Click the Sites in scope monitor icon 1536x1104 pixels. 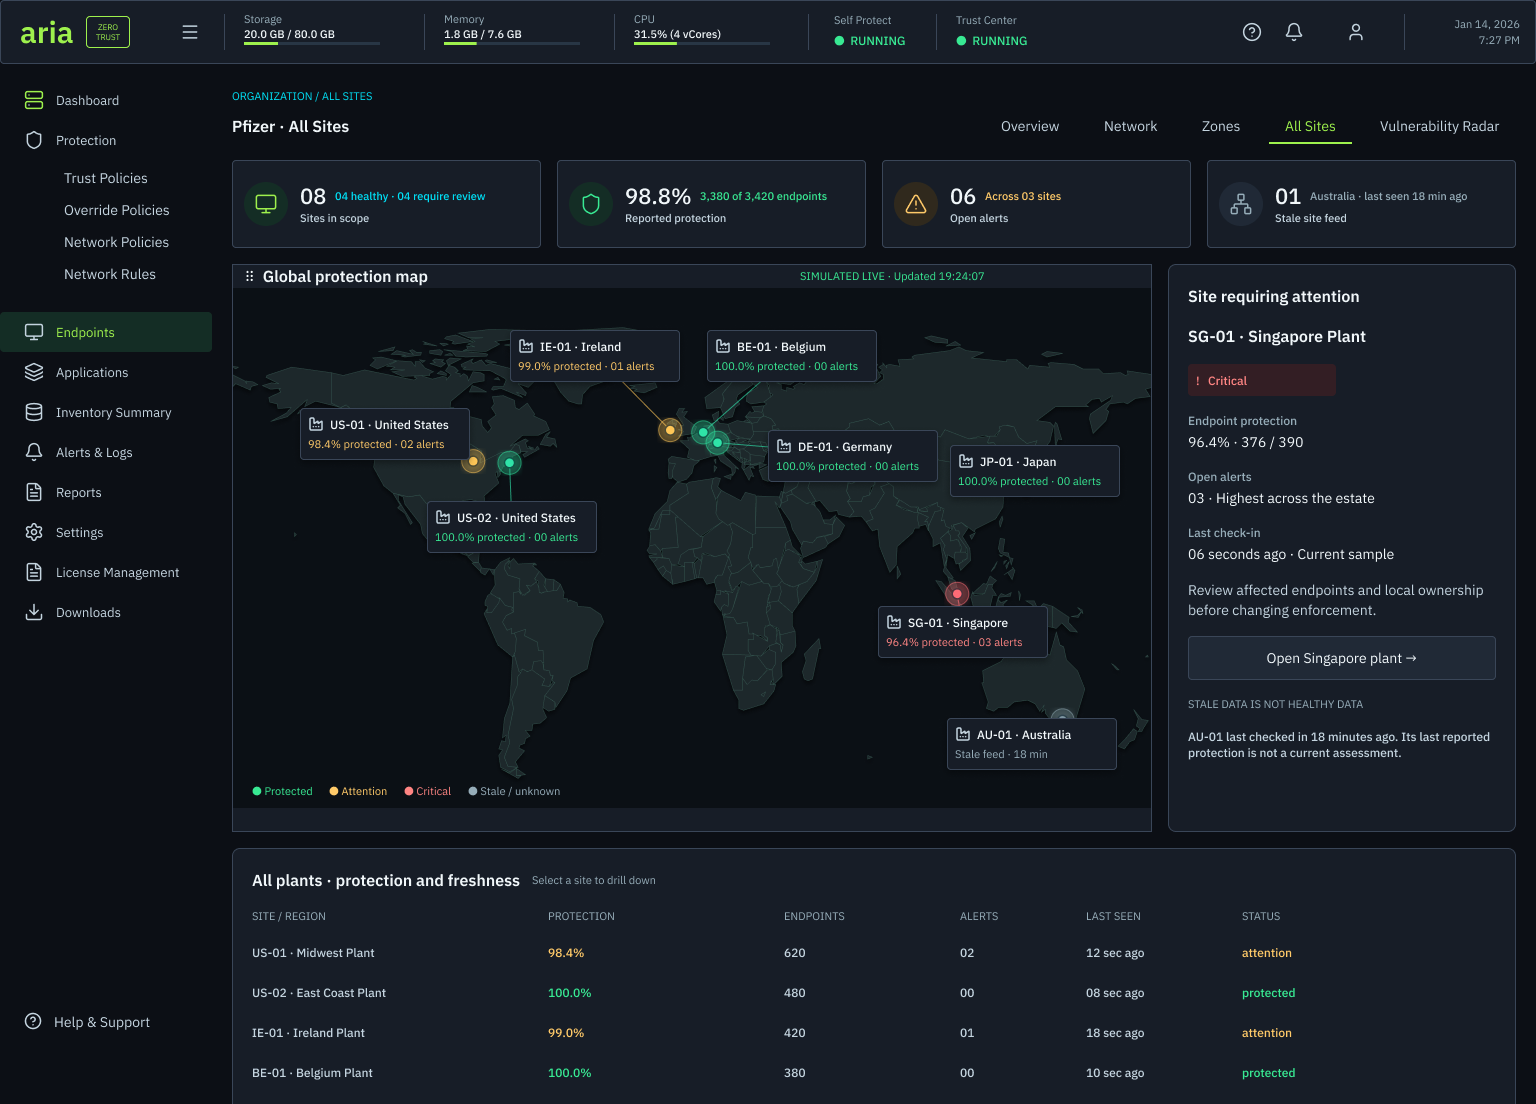pos(266,204)
